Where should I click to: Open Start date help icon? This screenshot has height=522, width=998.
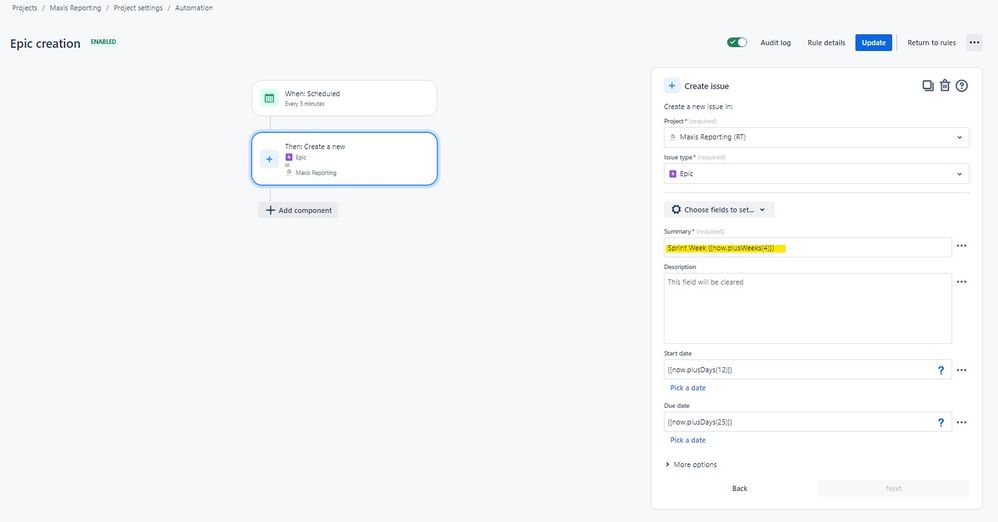click(x=941, y=370)
